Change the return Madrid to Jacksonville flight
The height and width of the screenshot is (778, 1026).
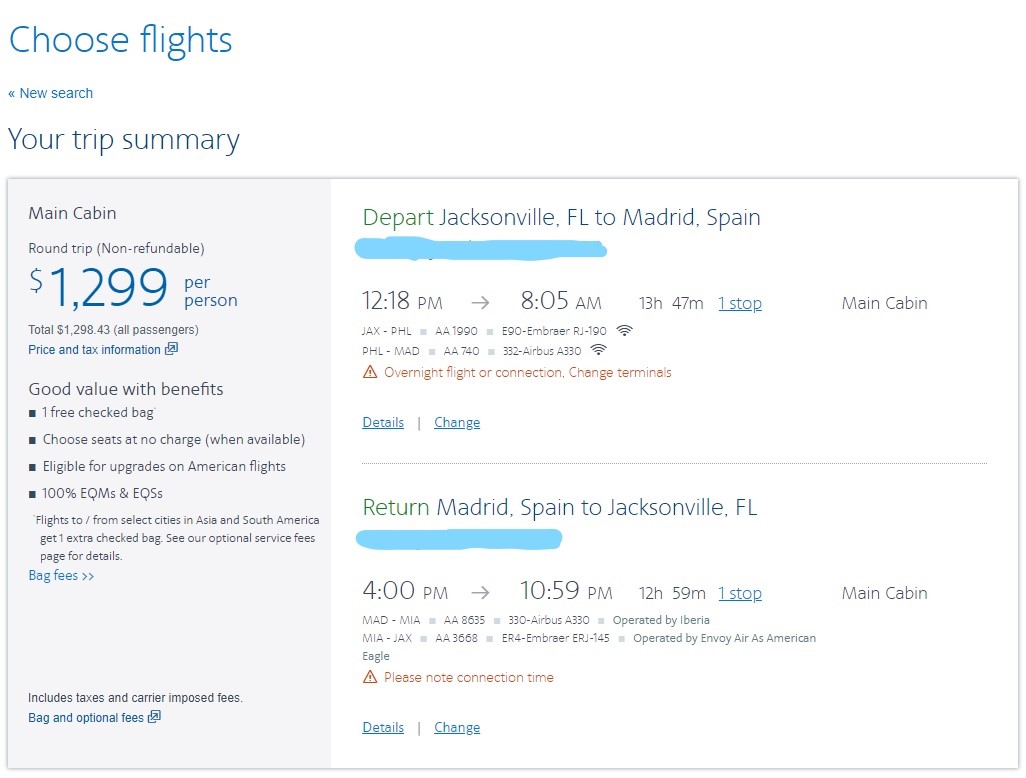tap(457, 728)
